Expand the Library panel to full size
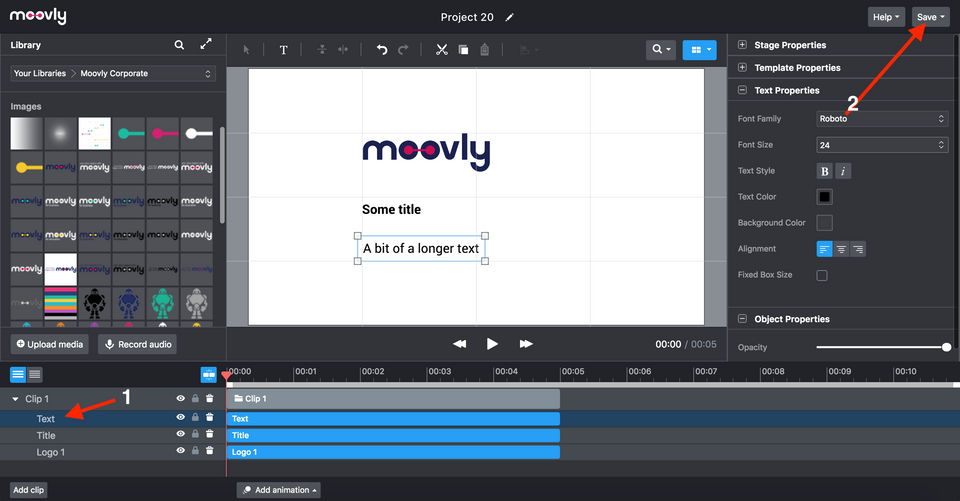The image size is (960, 501). click(206, 44)
